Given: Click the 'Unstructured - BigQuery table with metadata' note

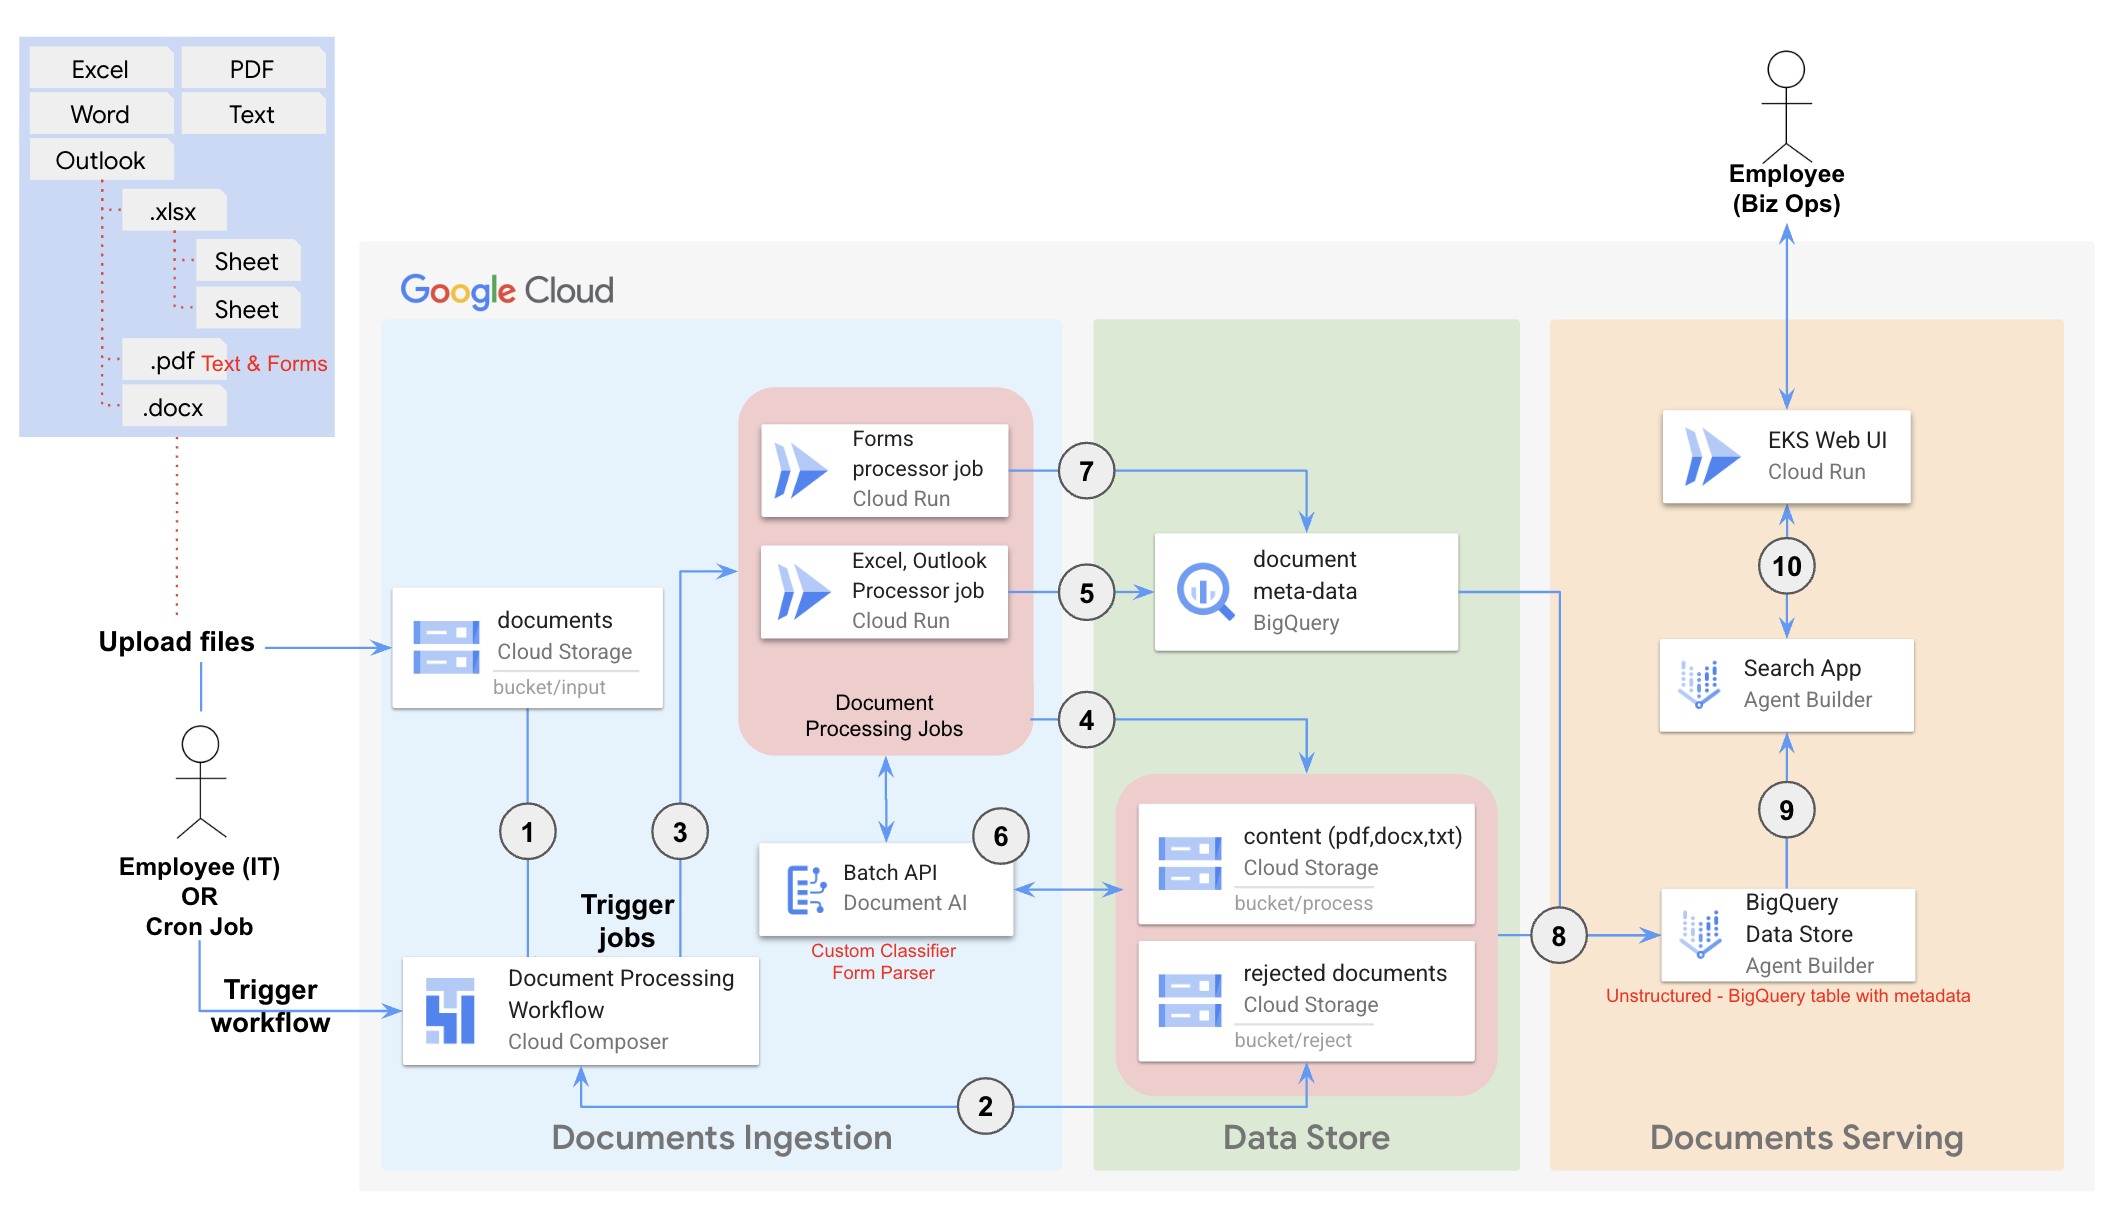Looking at the screenshot, I should (x=1788, y=995).
